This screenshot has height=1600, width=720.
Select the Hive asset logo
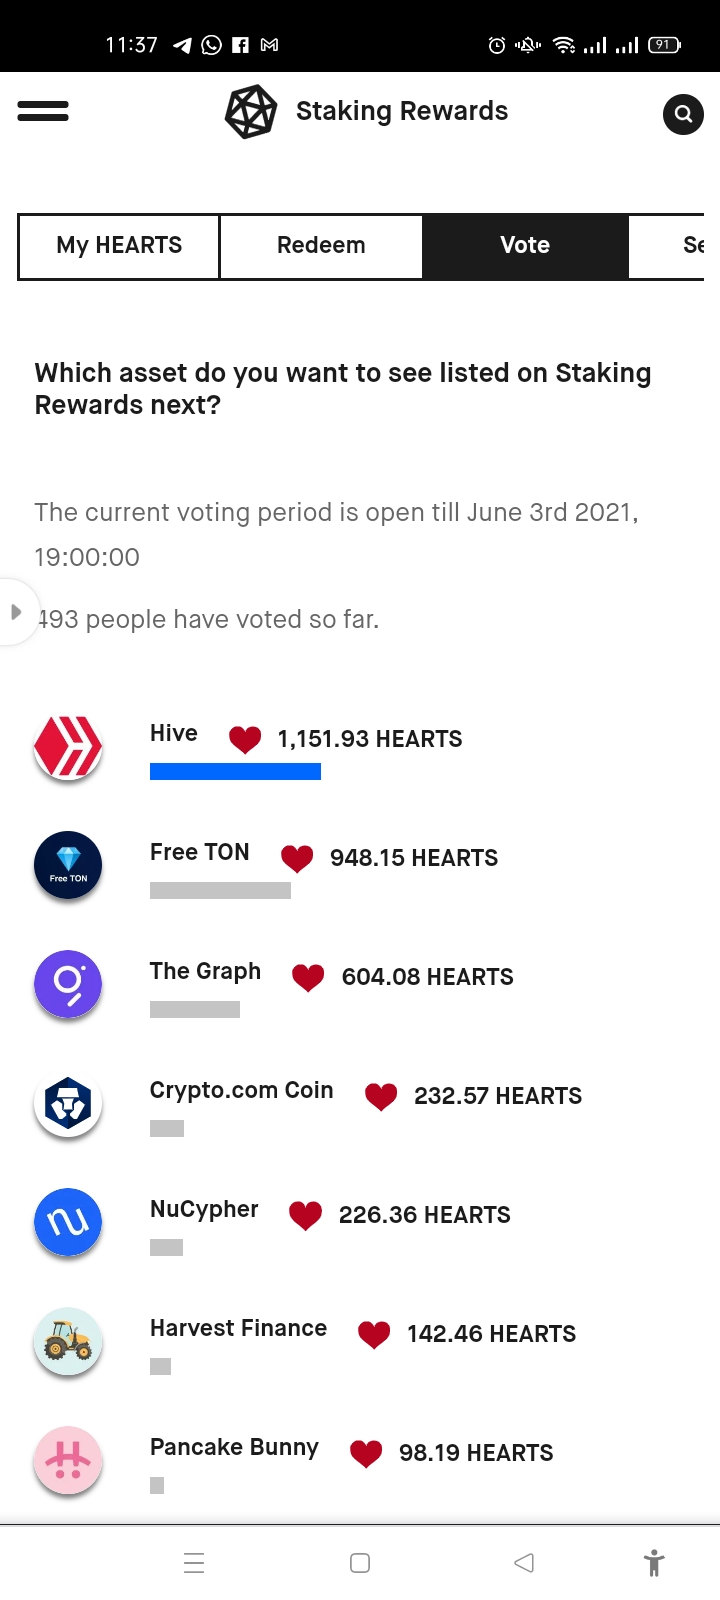(x=68, y=746)
